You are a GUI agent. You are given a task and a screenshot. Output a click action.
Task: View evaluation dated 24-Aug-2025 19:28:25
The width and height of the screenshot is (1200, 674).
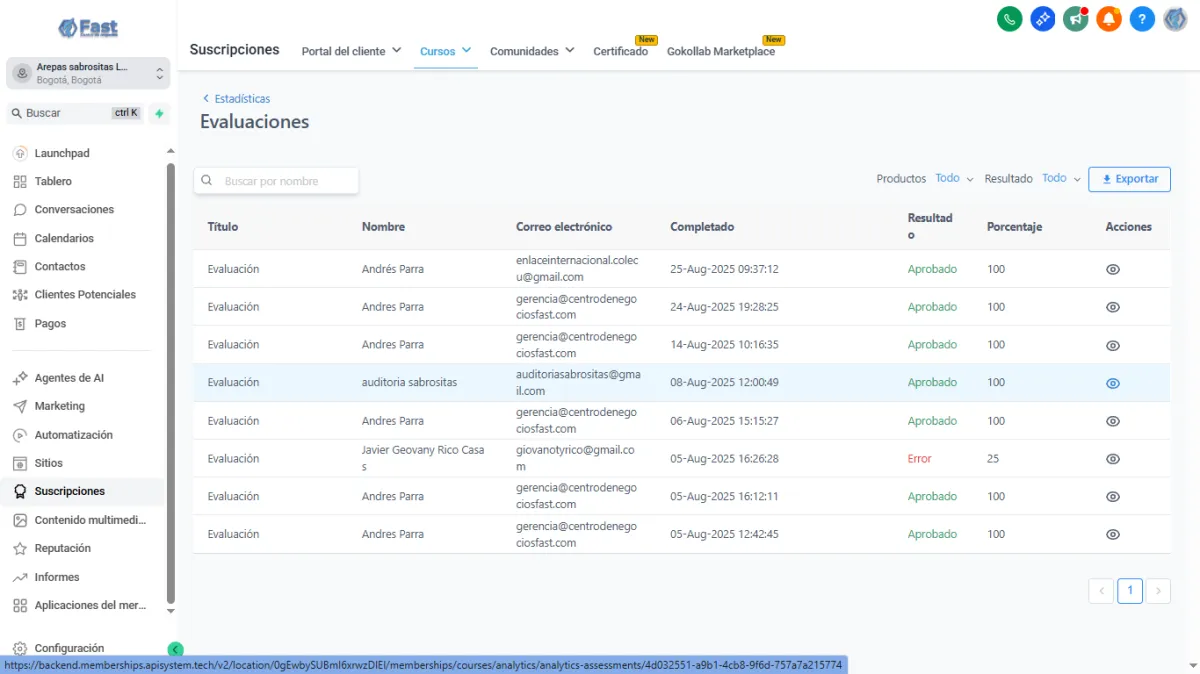click(x=1113, y=307)
